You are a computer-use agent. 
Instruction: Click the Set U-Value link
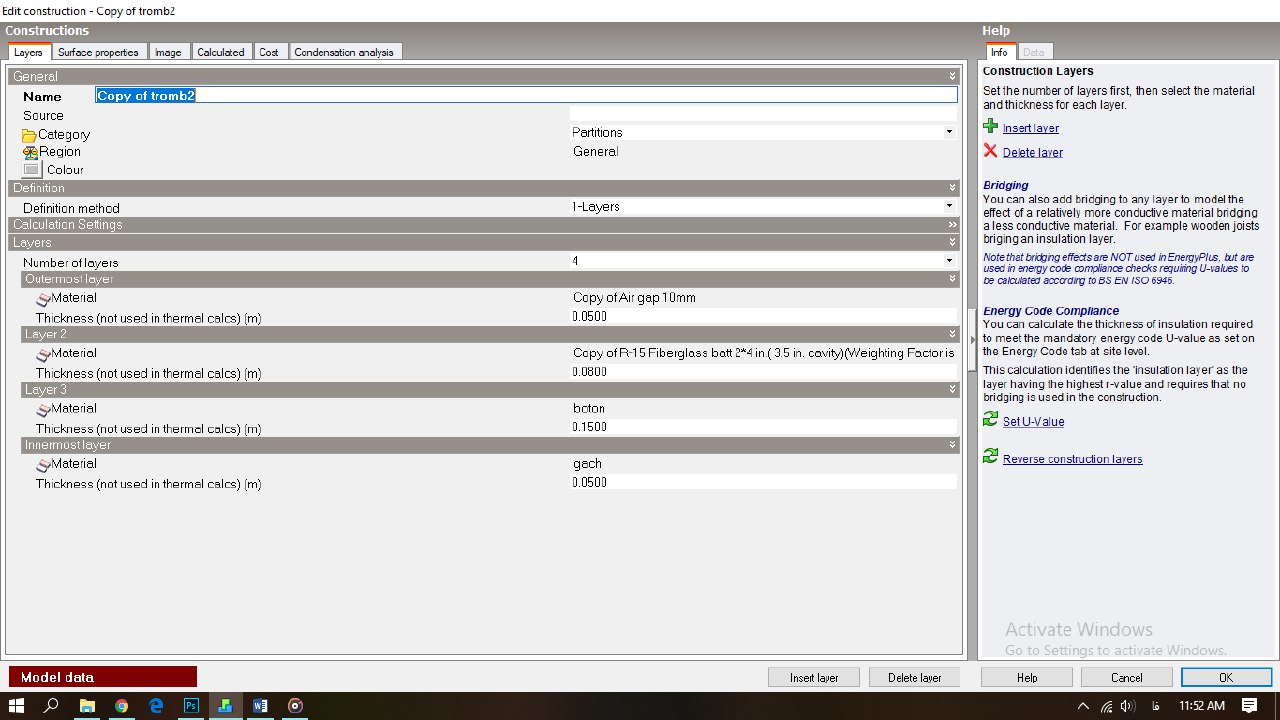click(x=1034, y=422)
